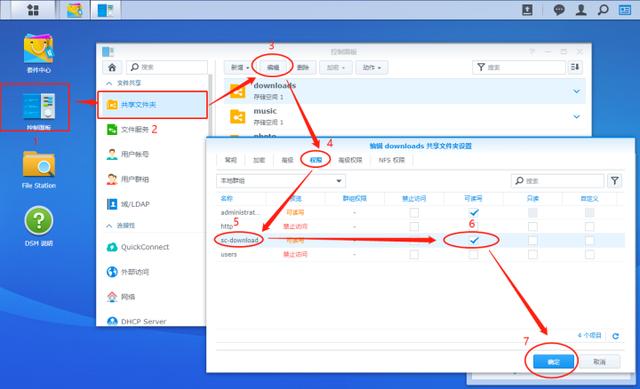Open the notifications chat bubble icon

point(559,9)
